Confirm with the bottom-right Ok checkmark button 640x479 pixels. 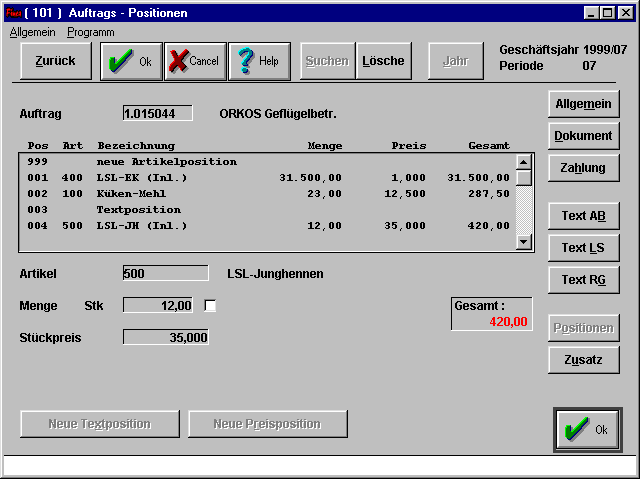point(588,429)
